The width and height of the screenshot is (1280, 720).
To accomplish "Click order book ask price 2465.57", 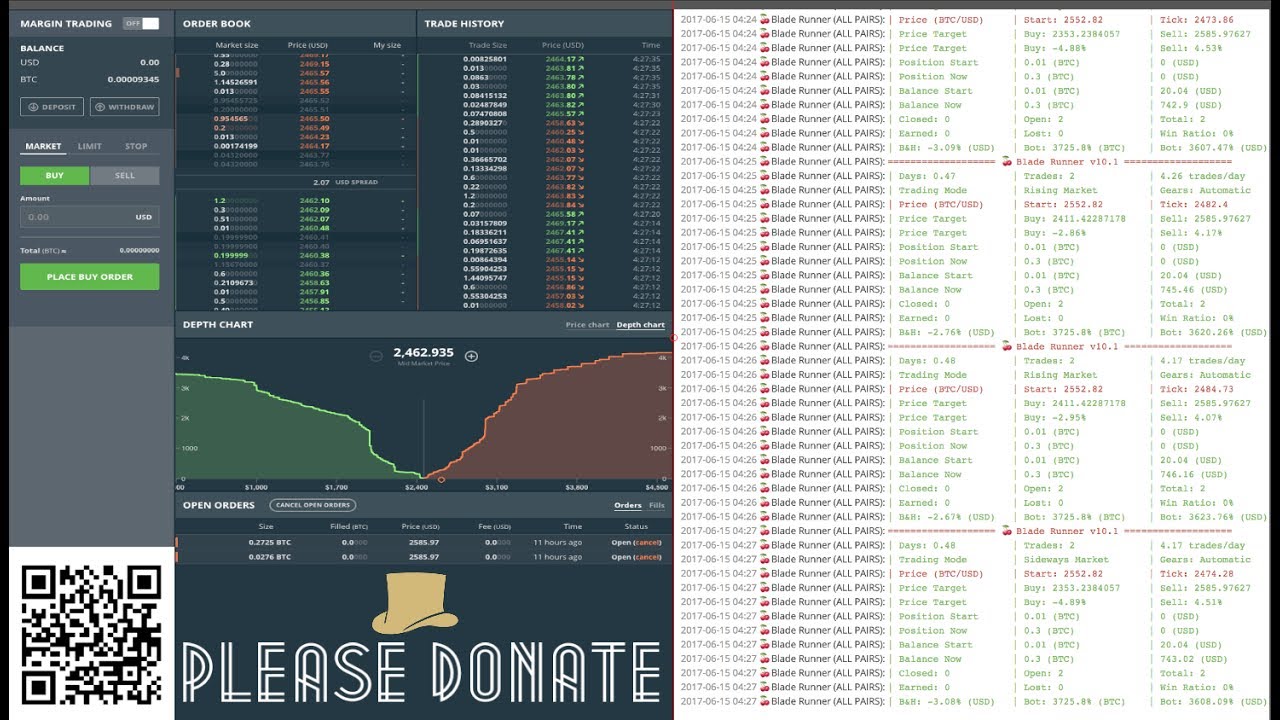I will [315, 73].
